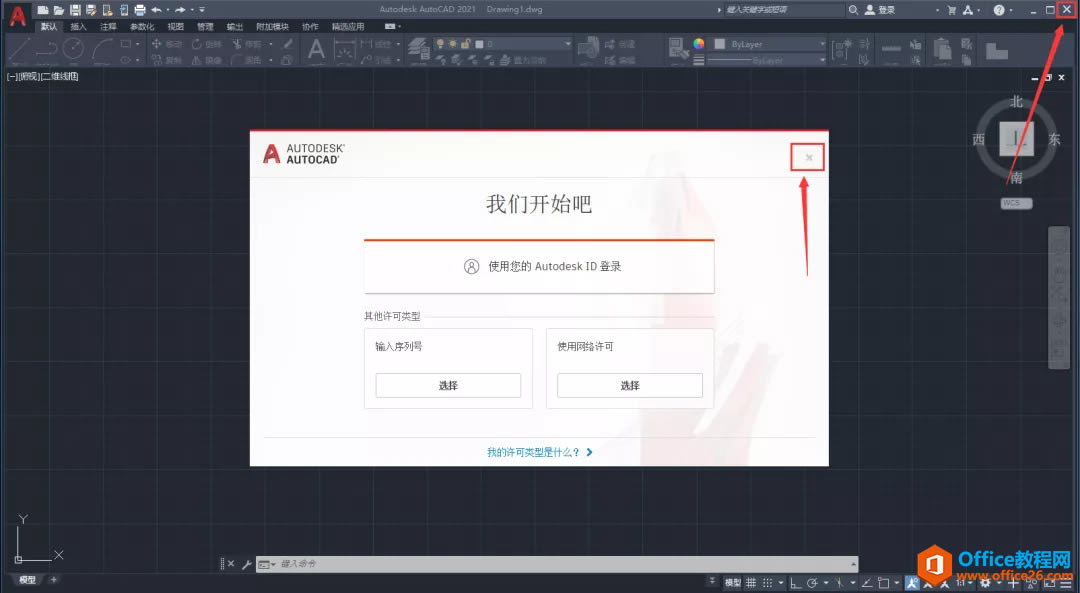Image resolution: width=1080 pixels, height=593 pixels.
Task: Select the Move tool in modify panel
Action: [156, 44]
